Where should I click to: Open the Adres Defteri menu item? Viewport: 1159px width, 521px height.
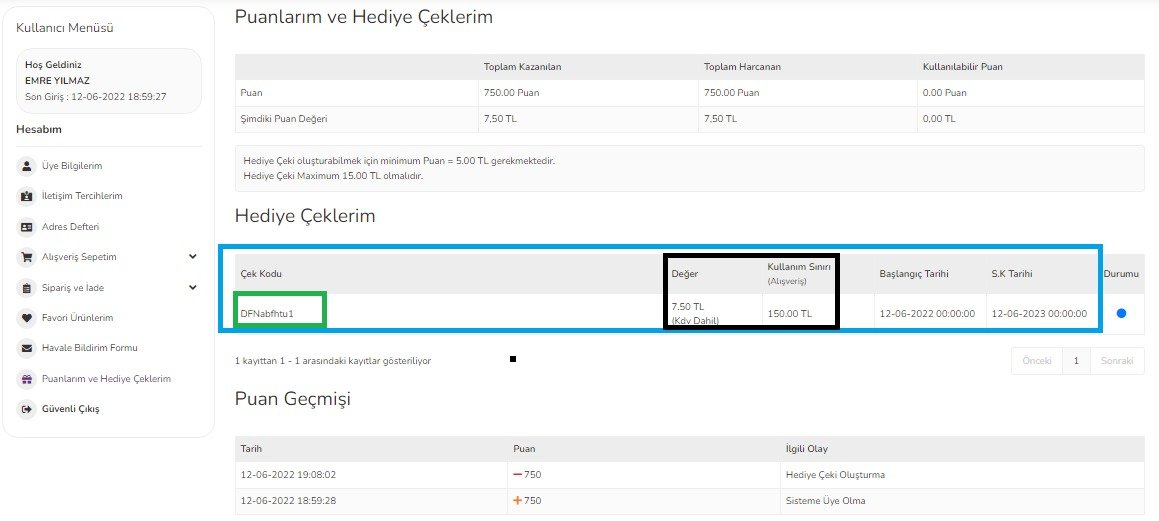tap(70, 227)
